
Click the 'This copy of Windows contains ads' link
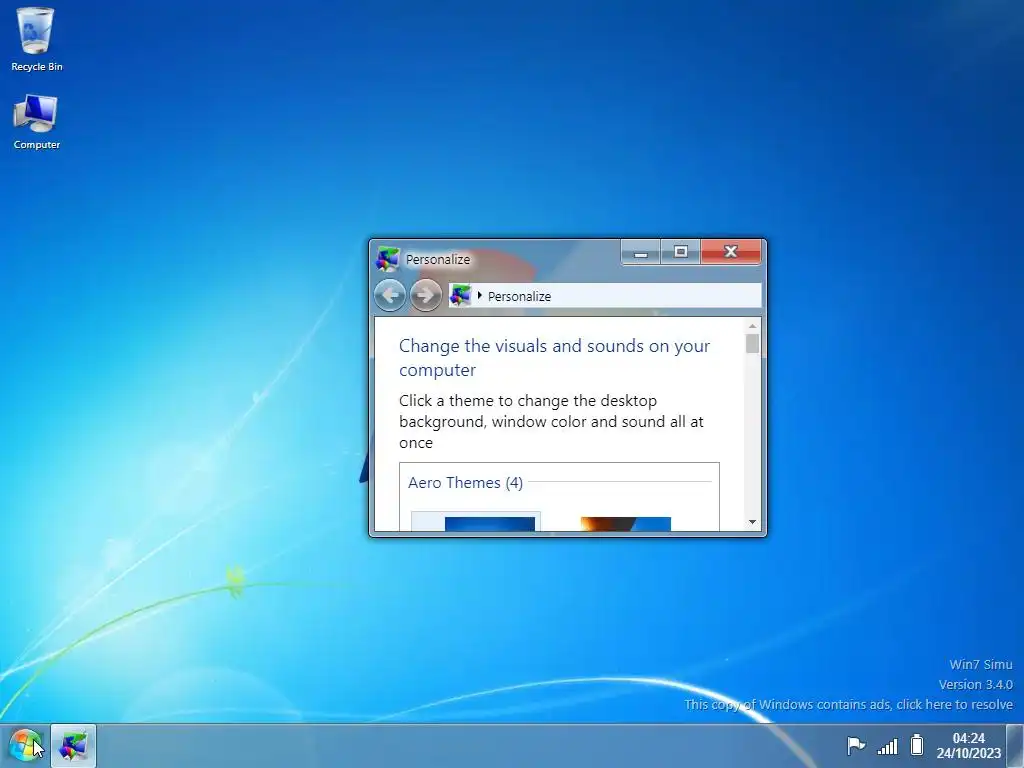click(848, 704)
